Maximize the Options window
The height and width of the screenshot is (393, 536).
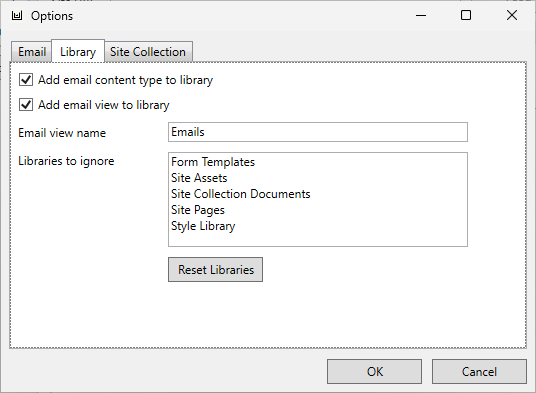click(x=466, y=15)
